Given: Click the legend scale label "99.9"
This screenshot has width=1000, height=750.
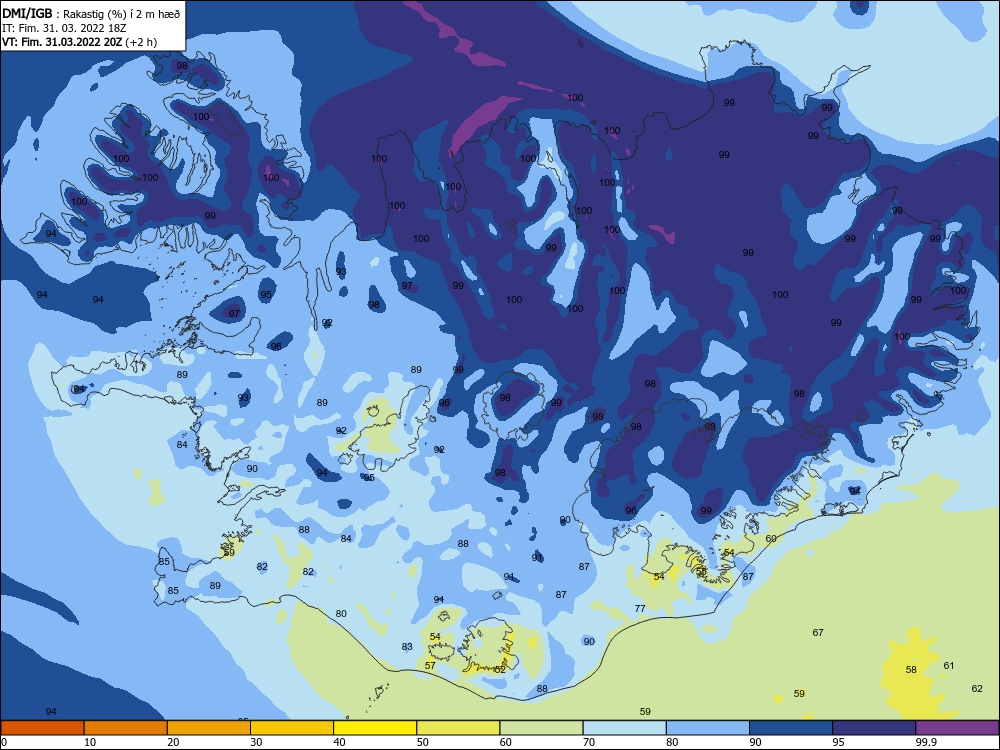Looking at the screenshot, I should pyautogui.click(x=926, y=742).
